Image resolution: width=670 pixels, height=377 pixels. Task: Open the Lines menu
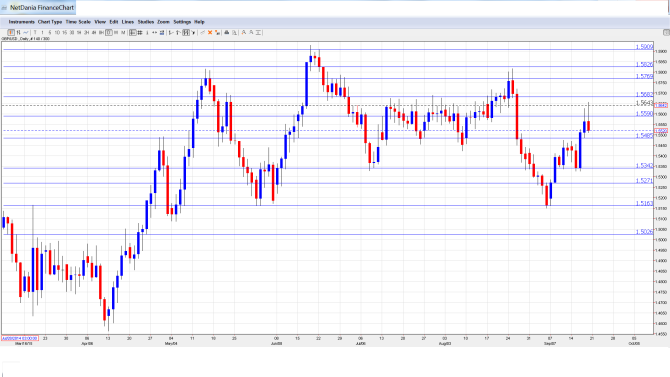coord(128,22)
